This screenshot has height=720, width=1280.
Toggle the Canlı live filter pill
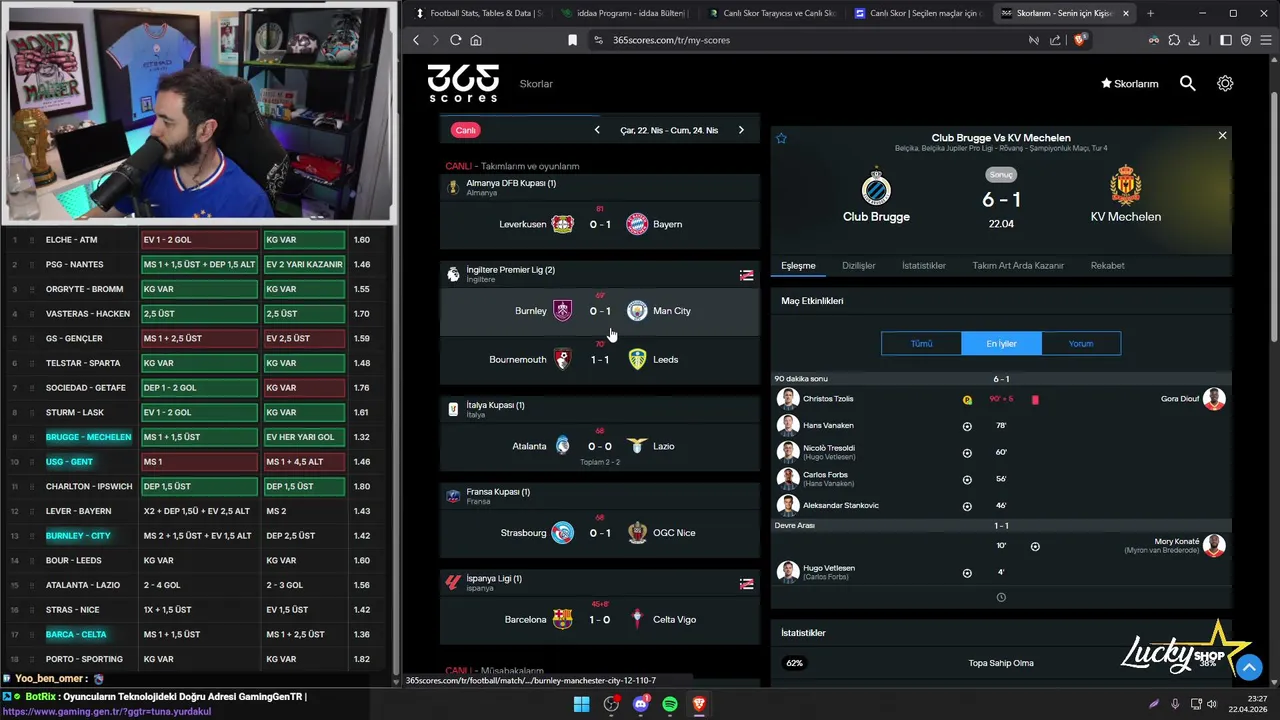[466, 130]
